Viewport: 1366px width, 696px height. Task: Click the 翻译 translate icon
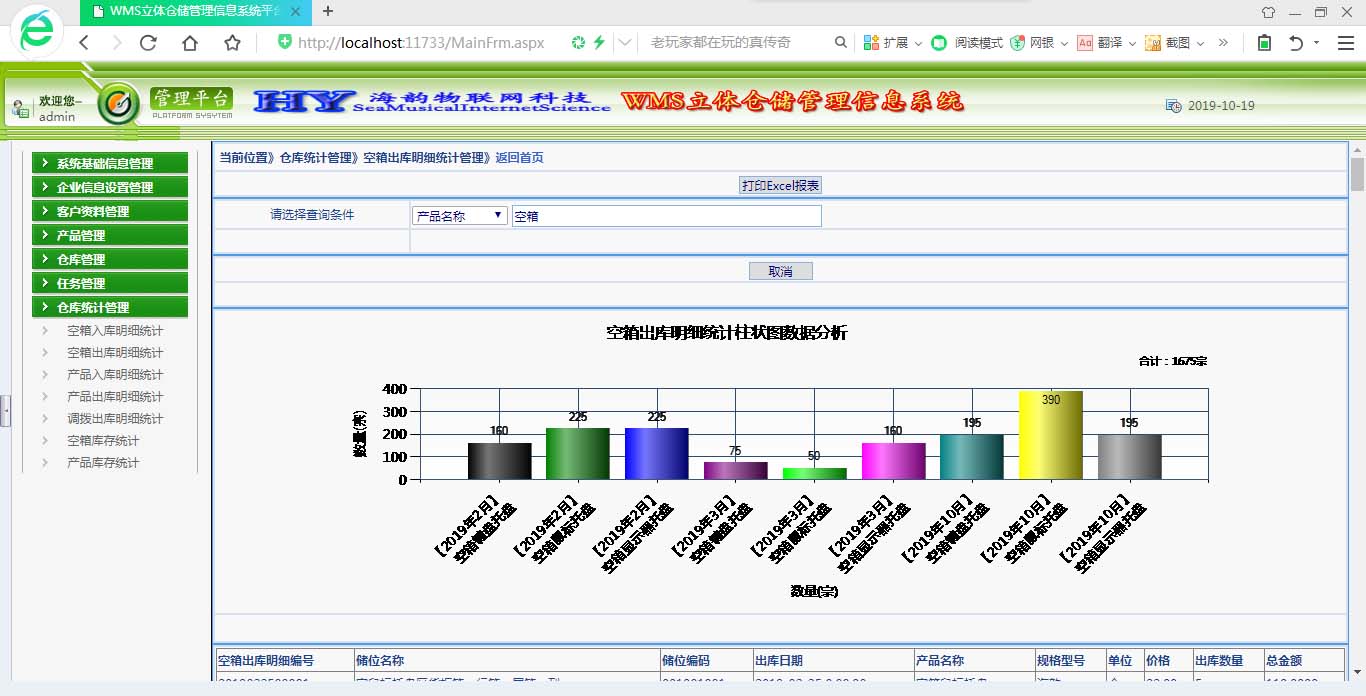tap(1085, 43)
